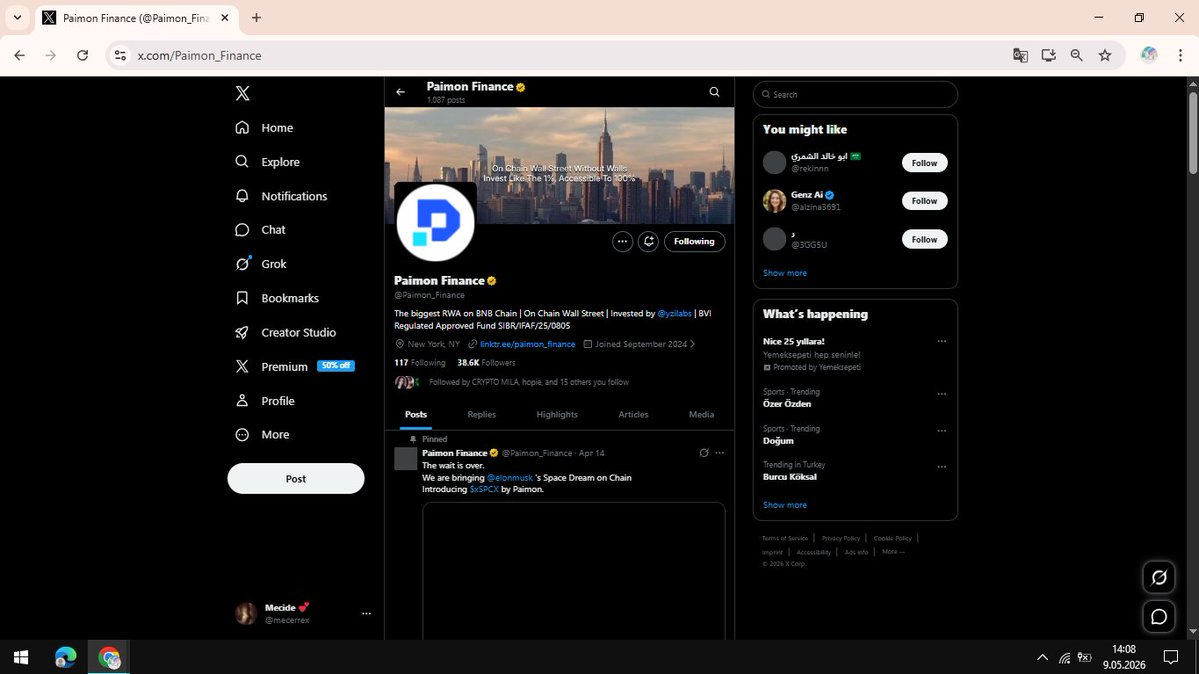This screenshot has width=1199, height=674.
Task: Open the floating chat messages button
Action: 1158,617
